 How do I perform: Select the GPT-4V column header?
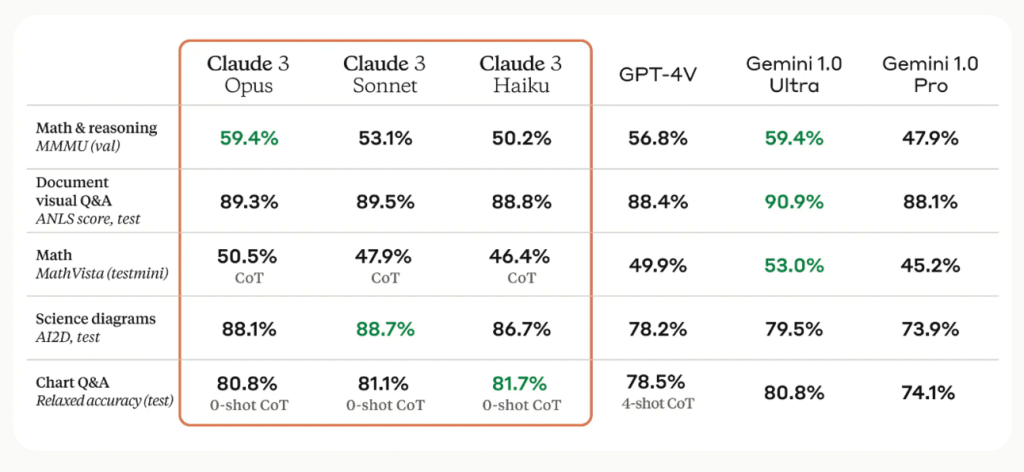pyautogui.click(x=658, y=74)
